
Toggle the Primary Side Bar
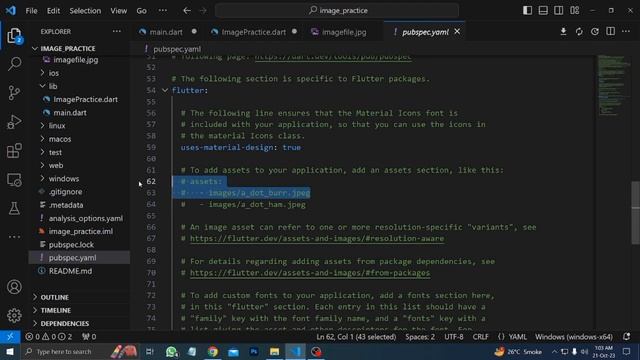pos(527,10)
